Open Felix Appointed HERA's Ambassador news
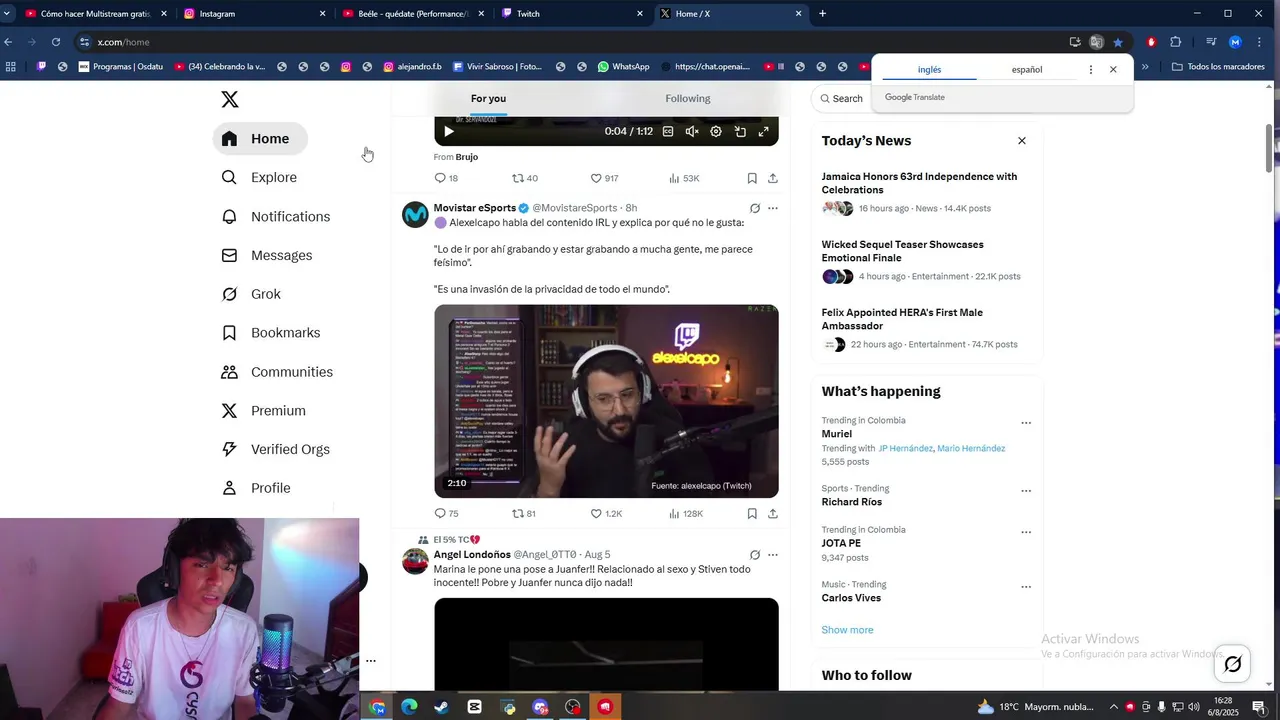The height and width of the screenshot is (720, 1280). pyautogui.click(x=926, y=329)
